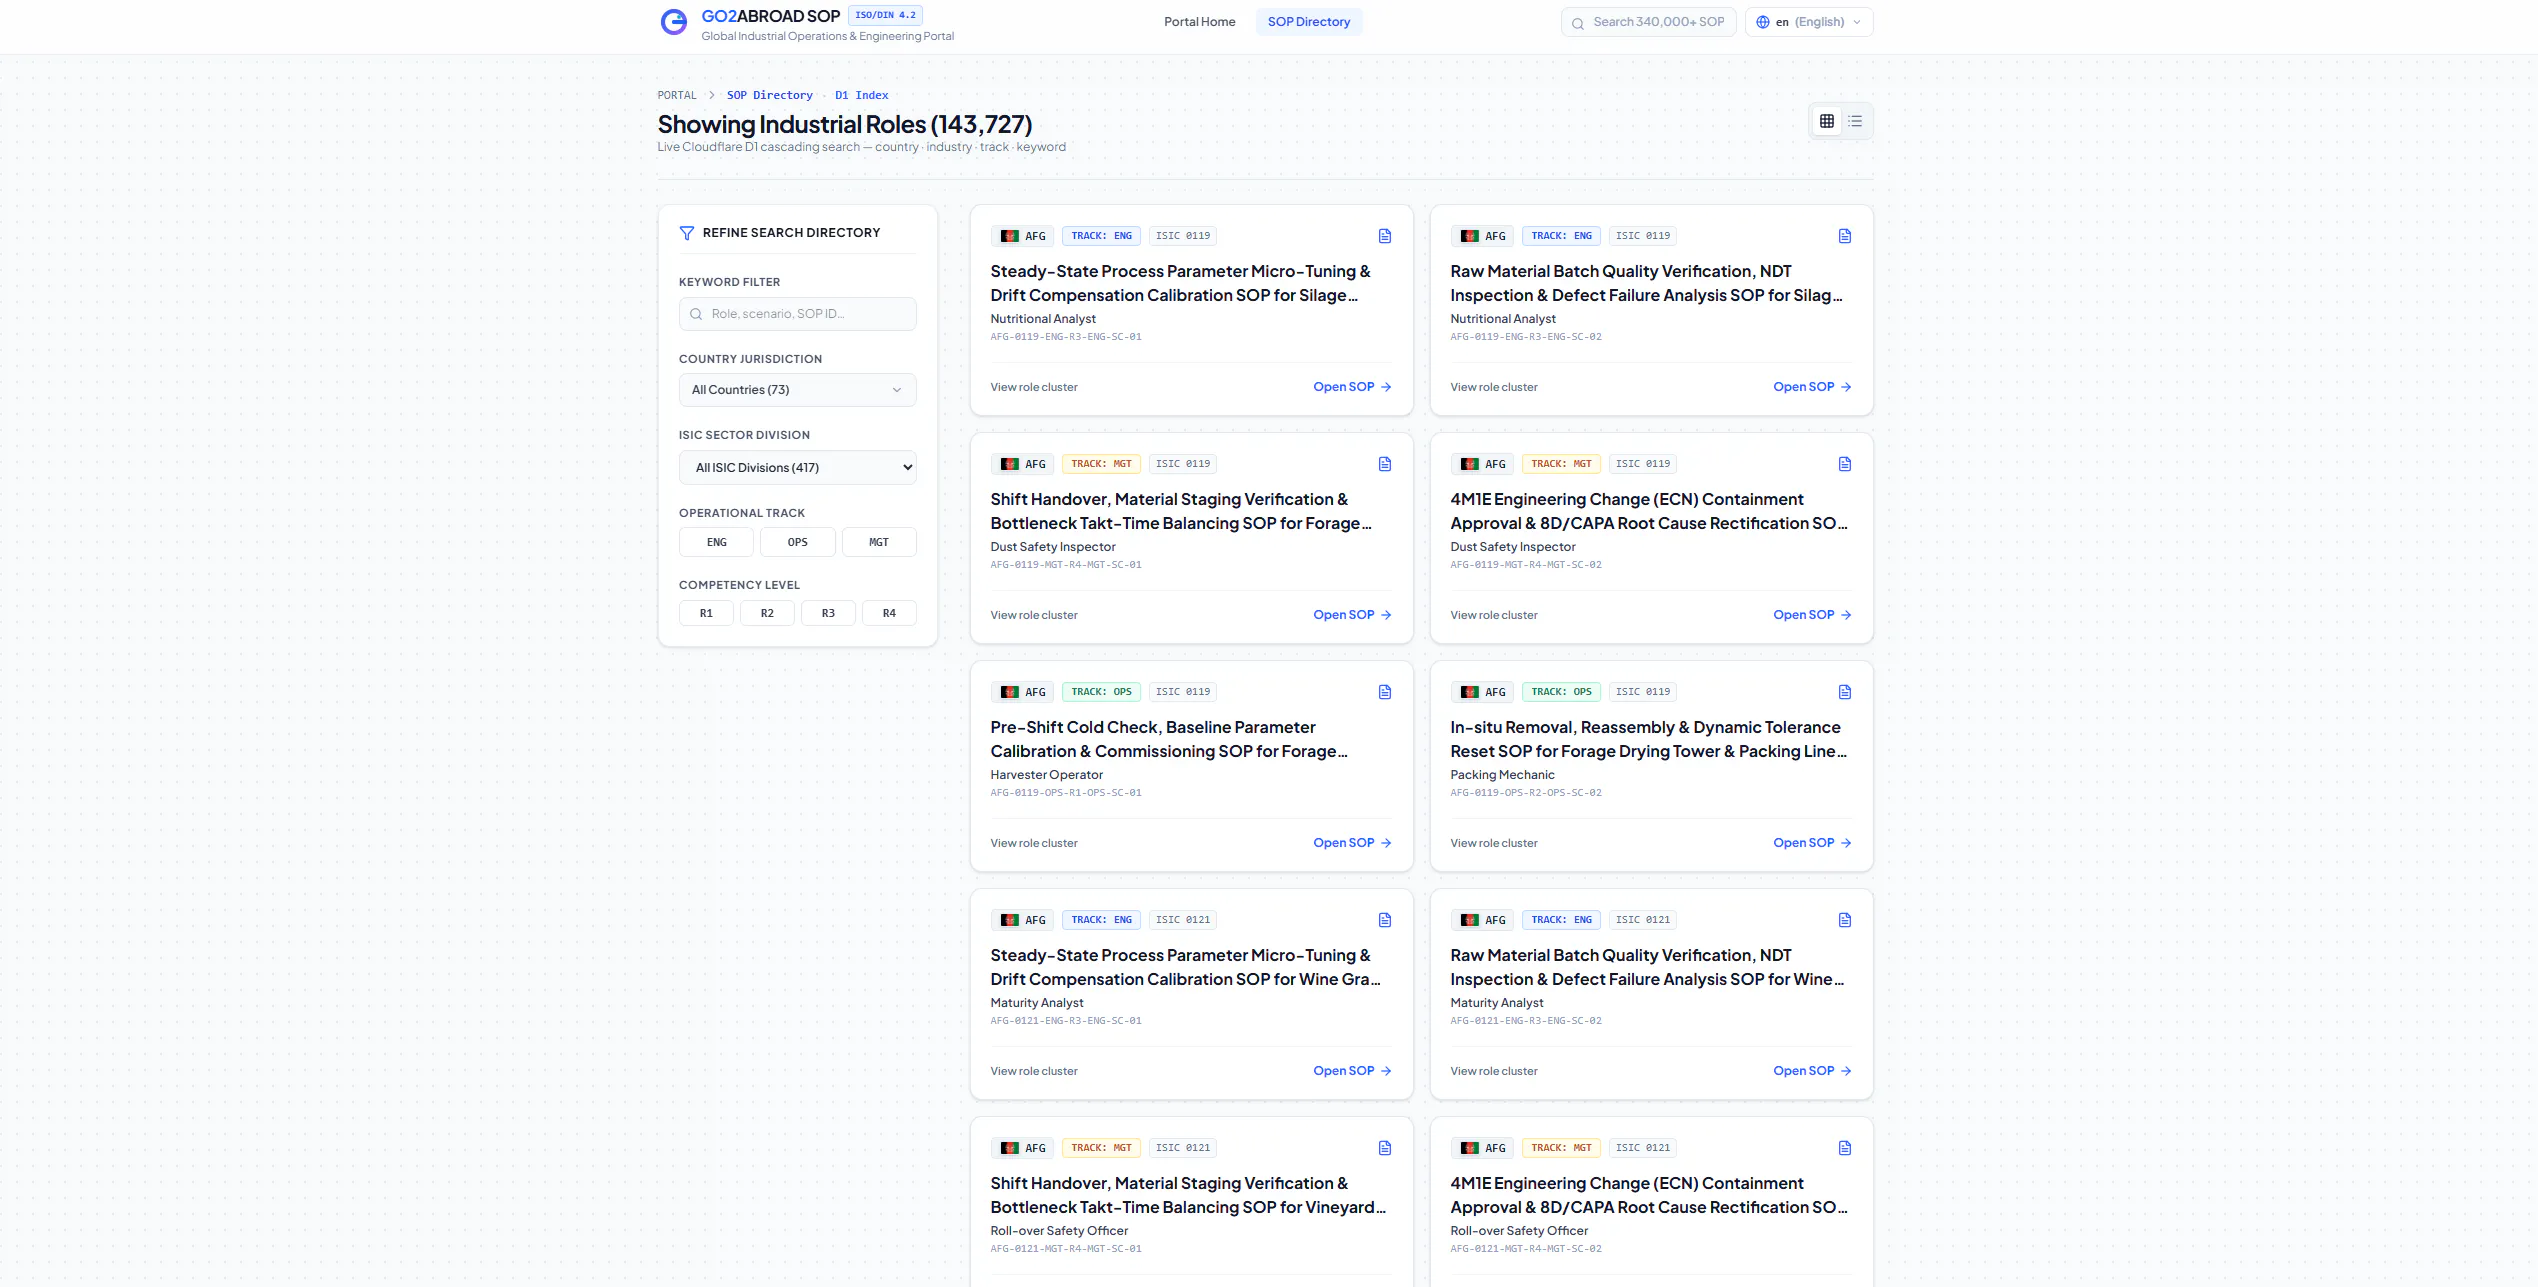Click document icon on AFG-0121-MGT-R4-MGT-SC-02 card

tap(1845, 1148)
